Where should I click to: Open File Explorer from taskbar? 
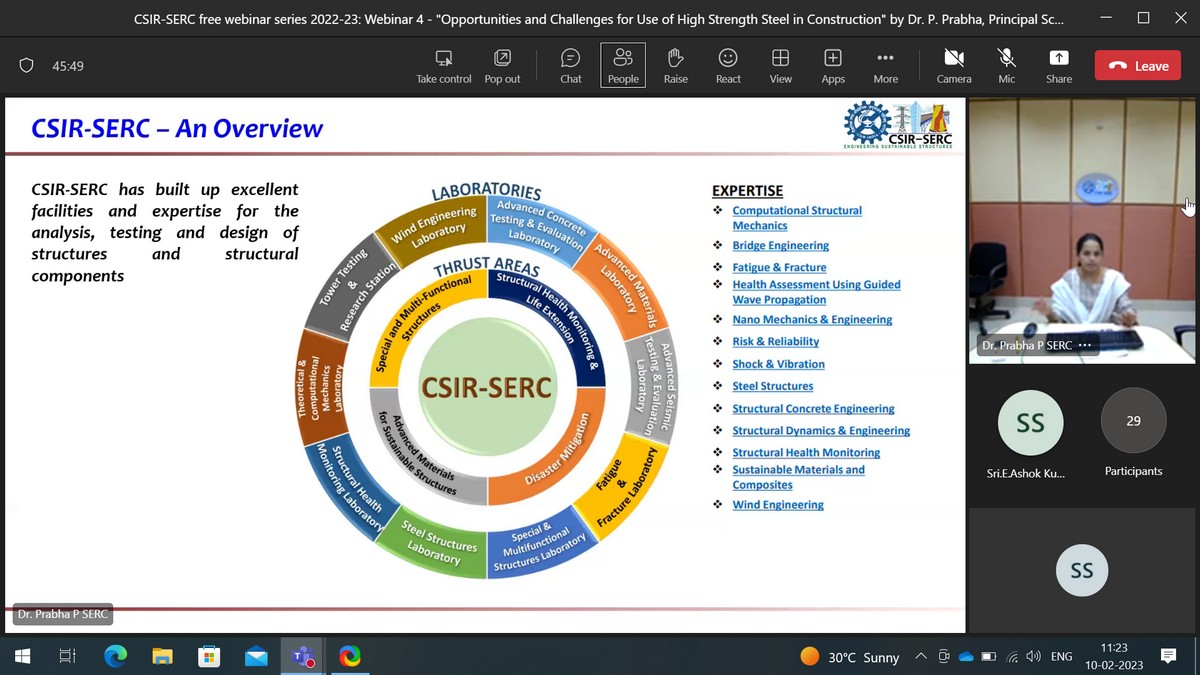pyautogui.click(x=162, y=656)
